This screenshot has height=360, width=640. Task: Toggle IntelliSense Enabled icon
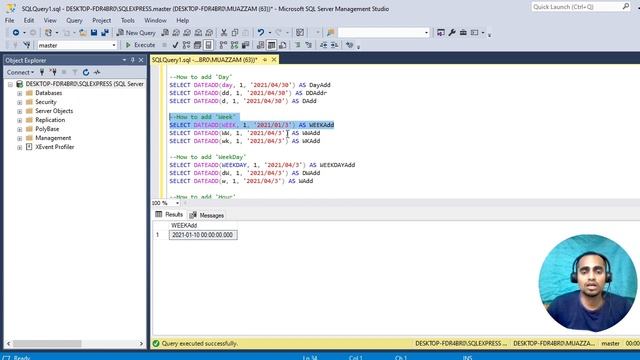[x=209, y=45]
